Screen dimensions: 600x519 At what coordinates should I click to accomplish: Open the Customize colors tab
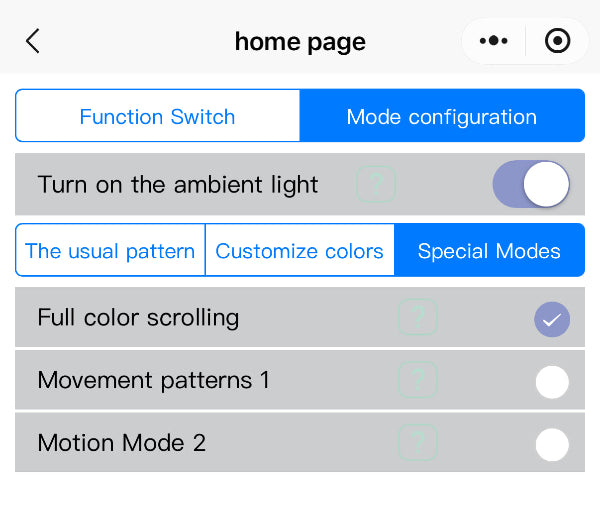point(300,250)
